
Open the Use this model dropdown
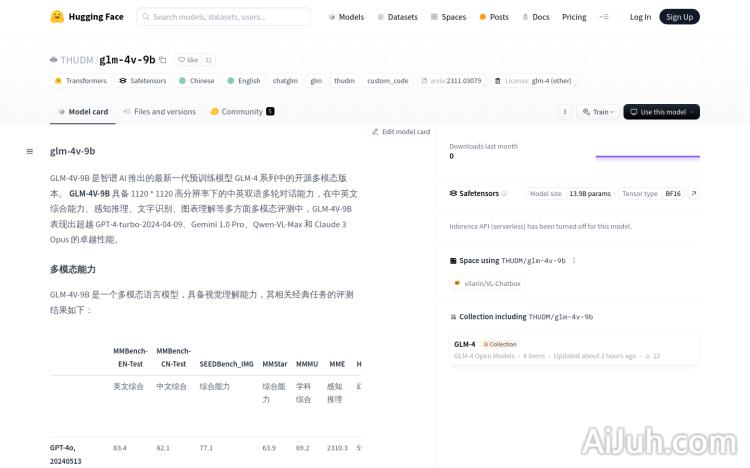point(661,112)
